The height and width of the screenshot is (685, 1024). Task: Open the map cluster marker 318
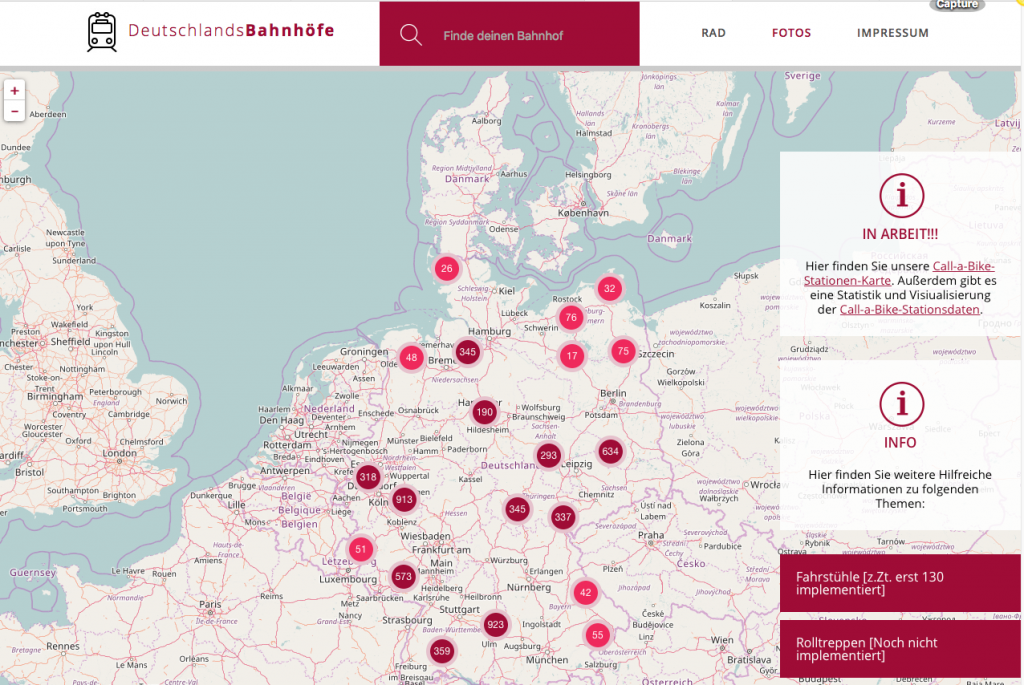(368, 477)
